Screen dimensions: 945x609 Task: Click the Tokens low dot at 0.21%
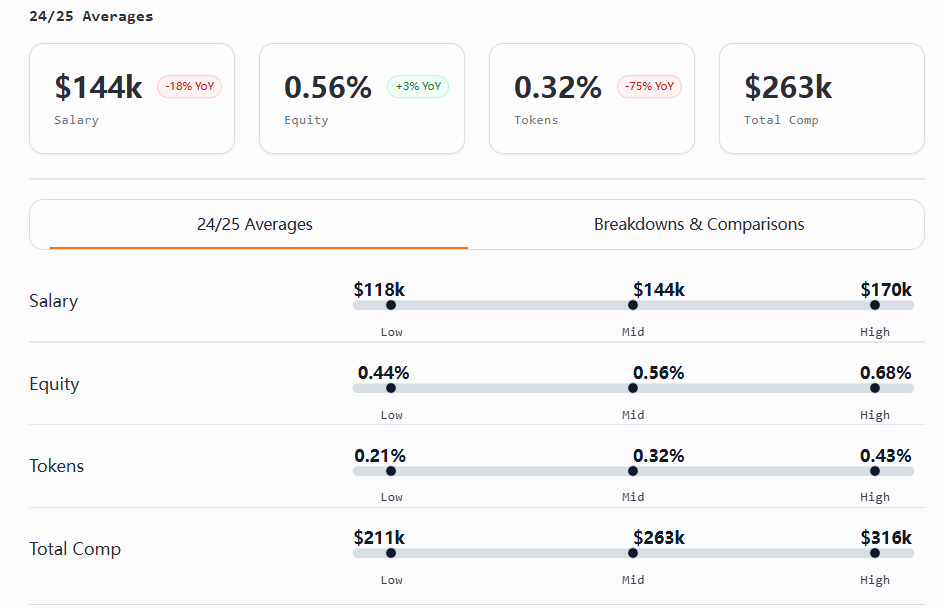[x=391, y=471]
